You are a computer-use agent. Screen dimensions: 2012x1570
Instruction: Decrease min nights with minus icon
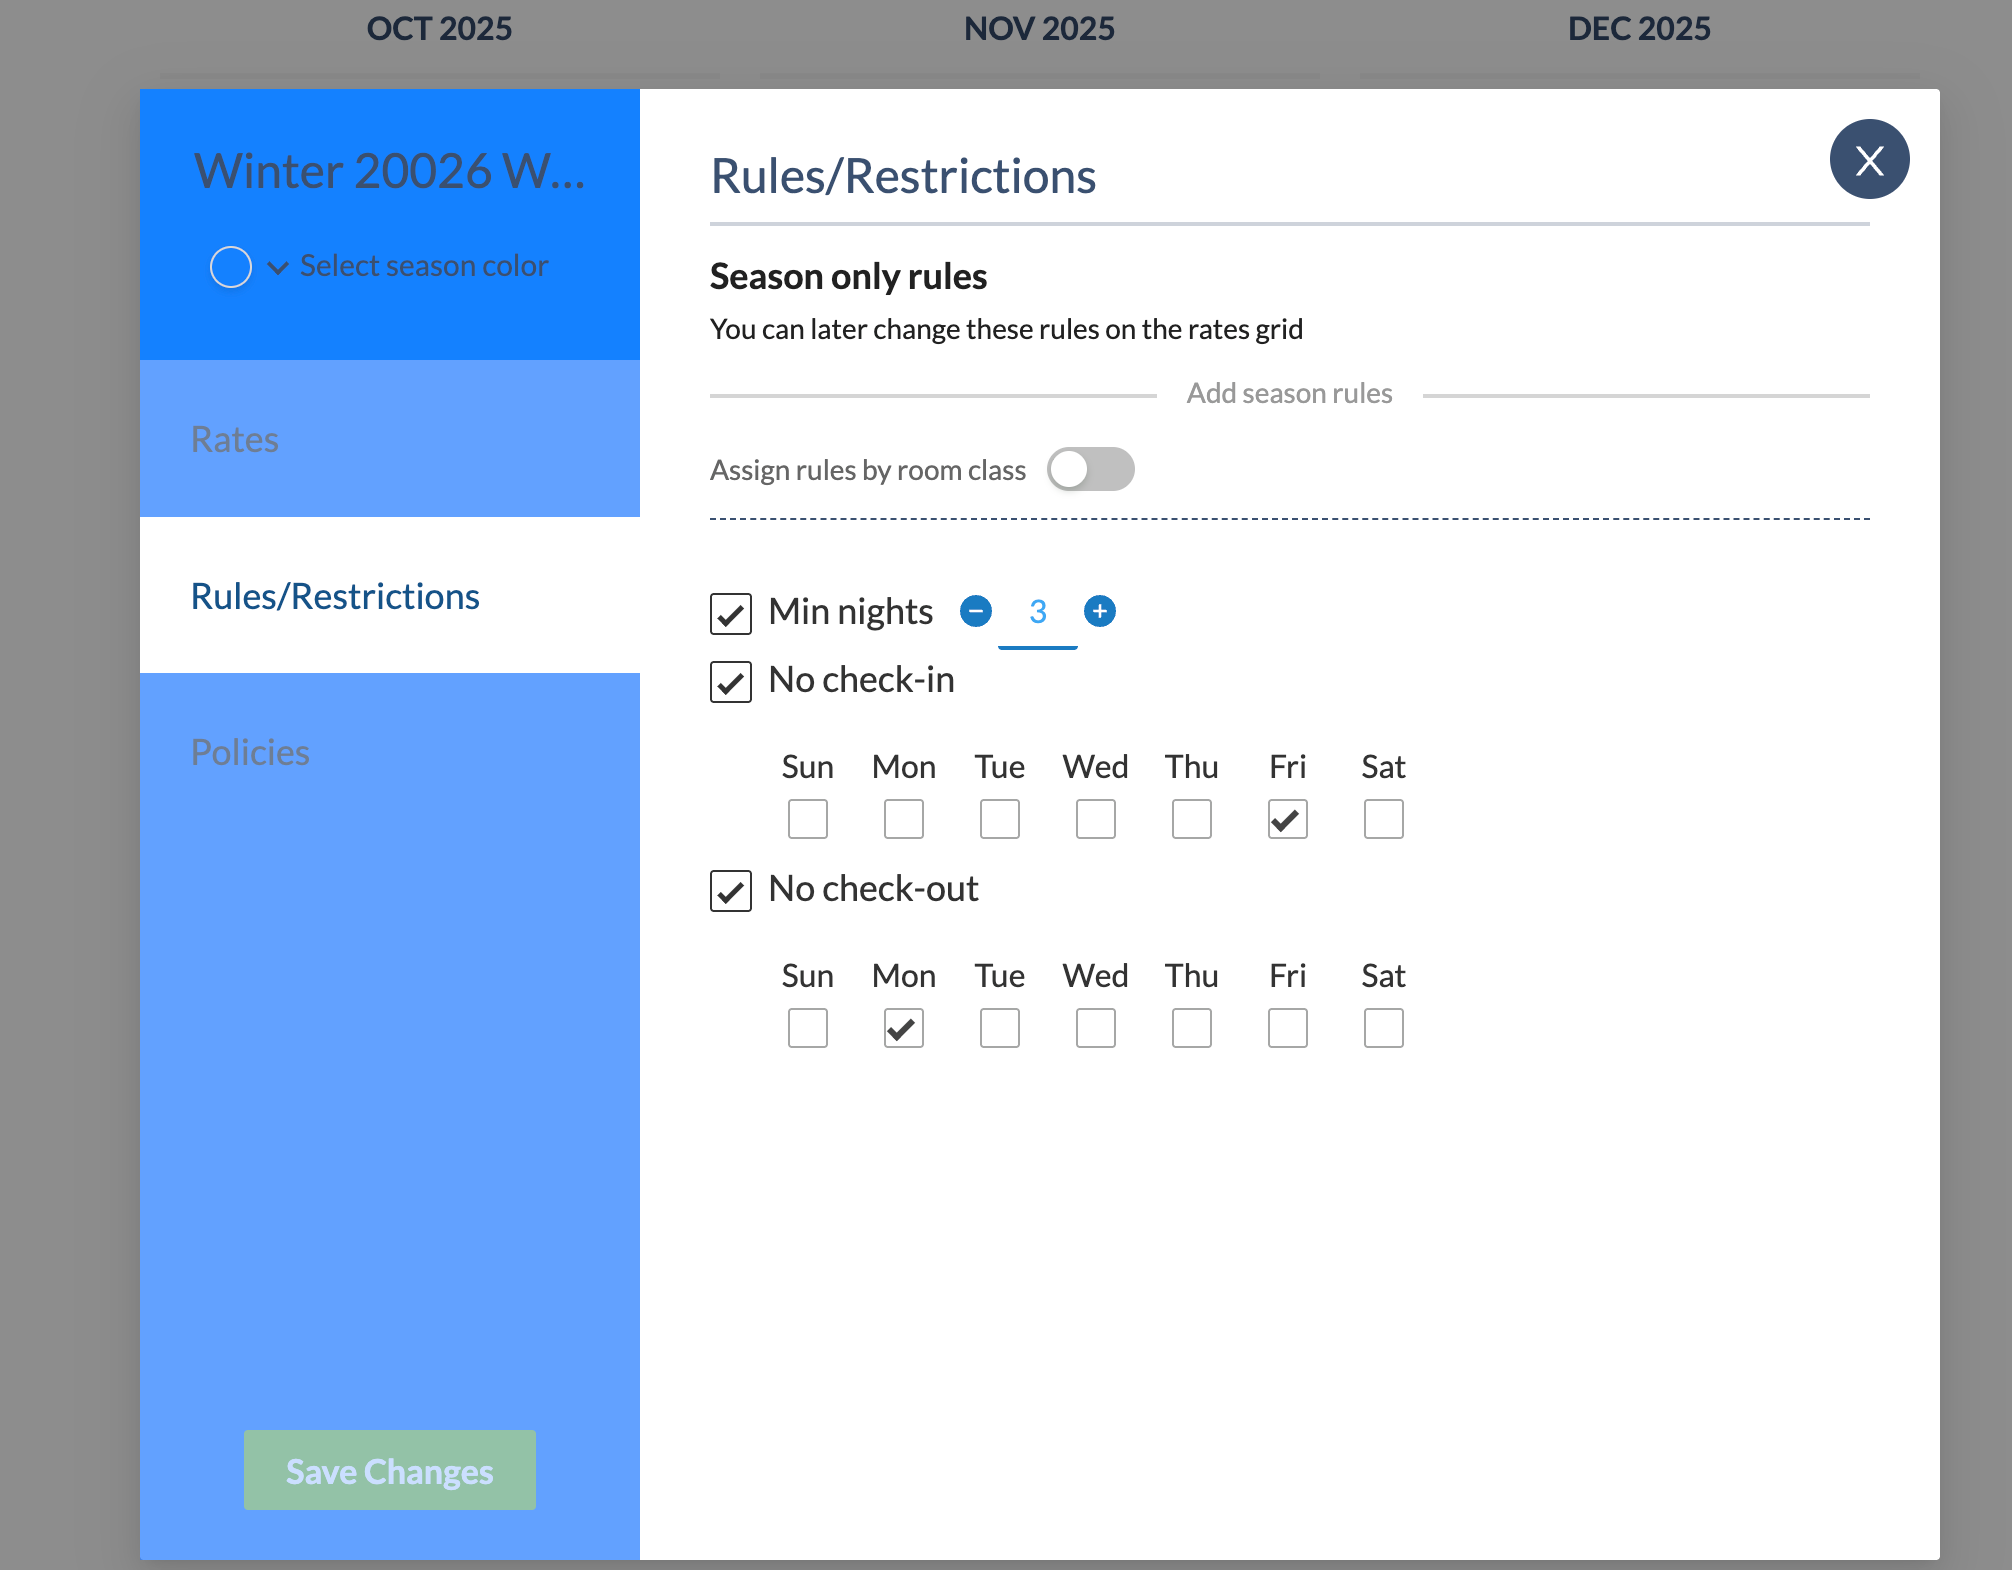(x=976, y=611)
